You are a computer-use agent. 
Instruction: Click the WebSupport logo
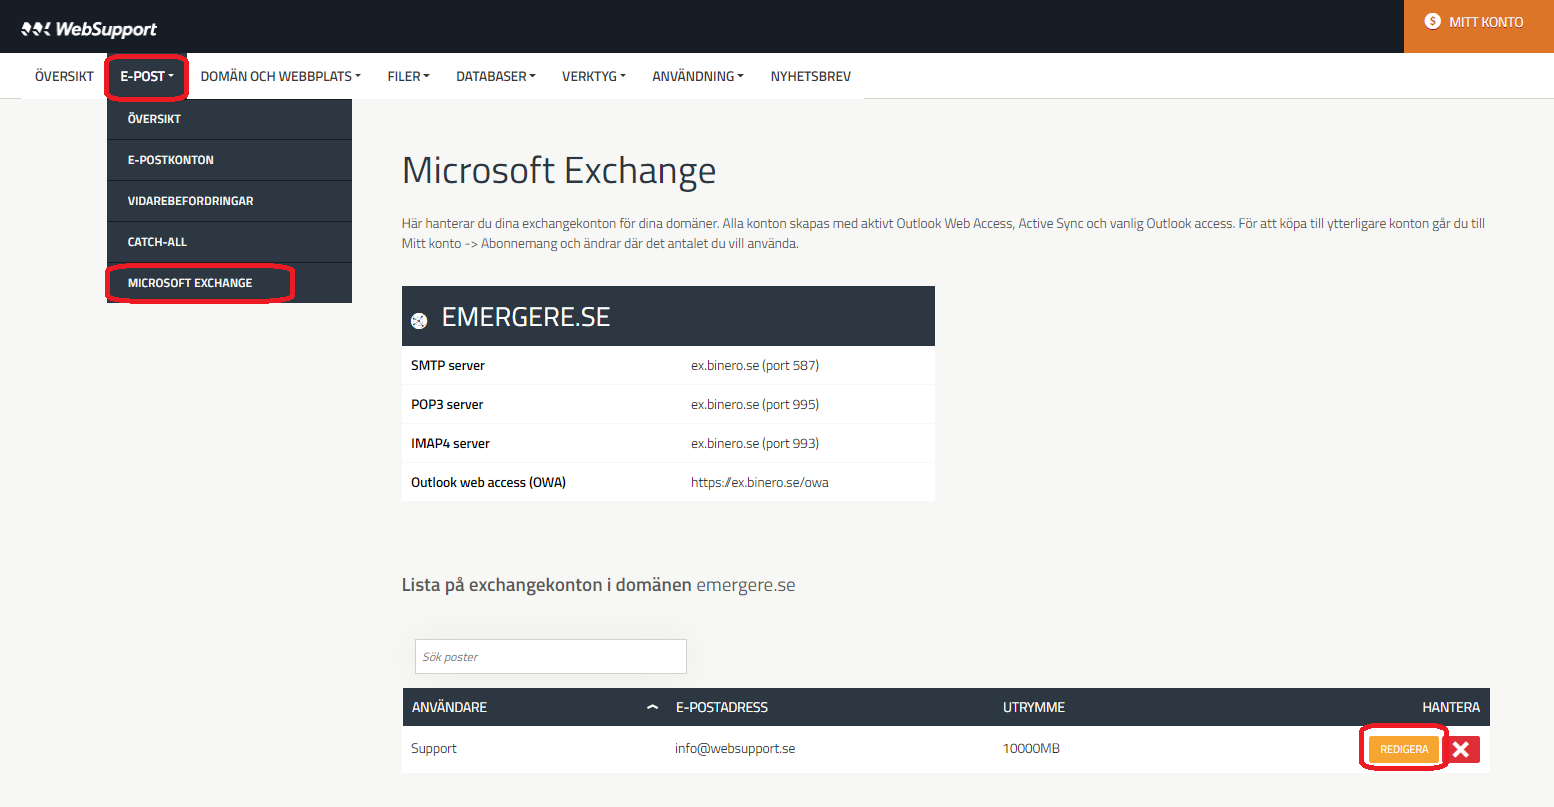point(89,29)
